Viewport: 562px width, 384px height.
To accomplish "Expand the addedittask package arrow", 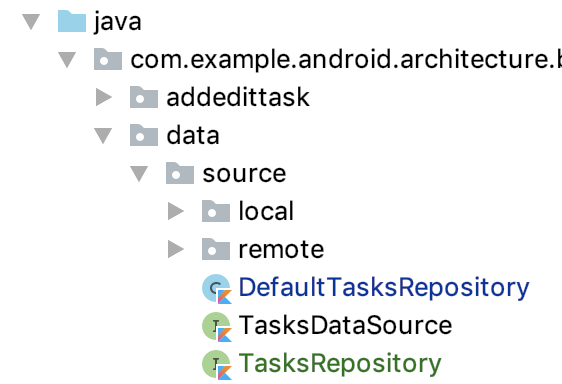I will click(104, 97).
